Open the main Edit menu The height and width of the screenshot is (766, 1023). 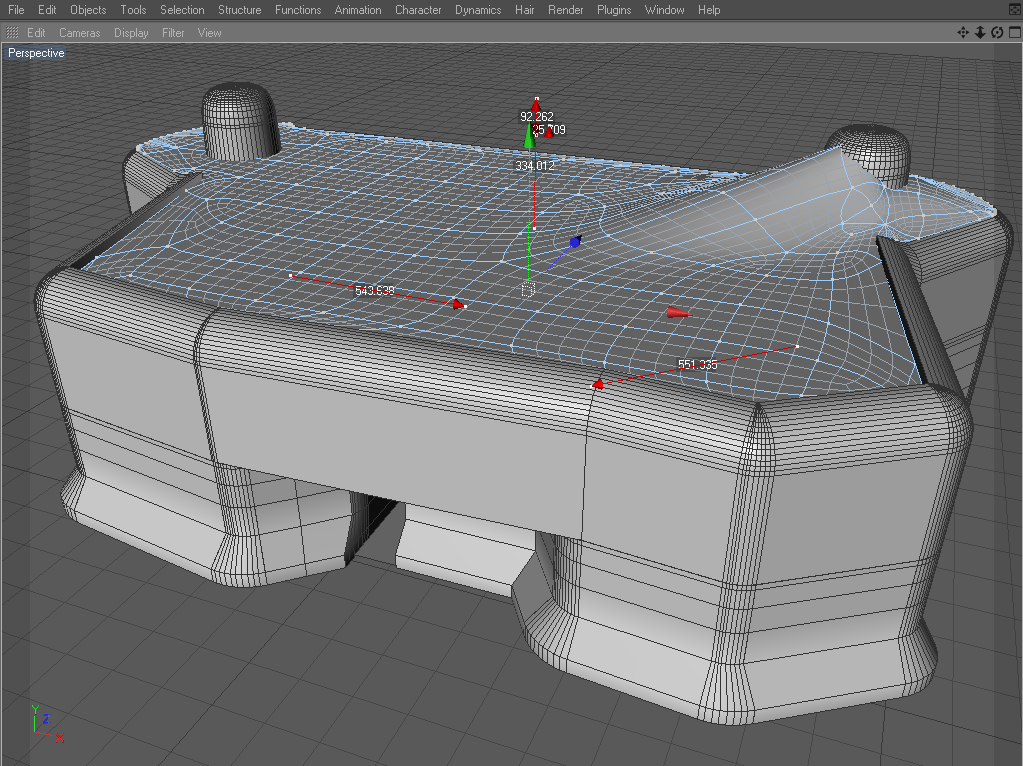pyautogui.click(x=47, y=10)
